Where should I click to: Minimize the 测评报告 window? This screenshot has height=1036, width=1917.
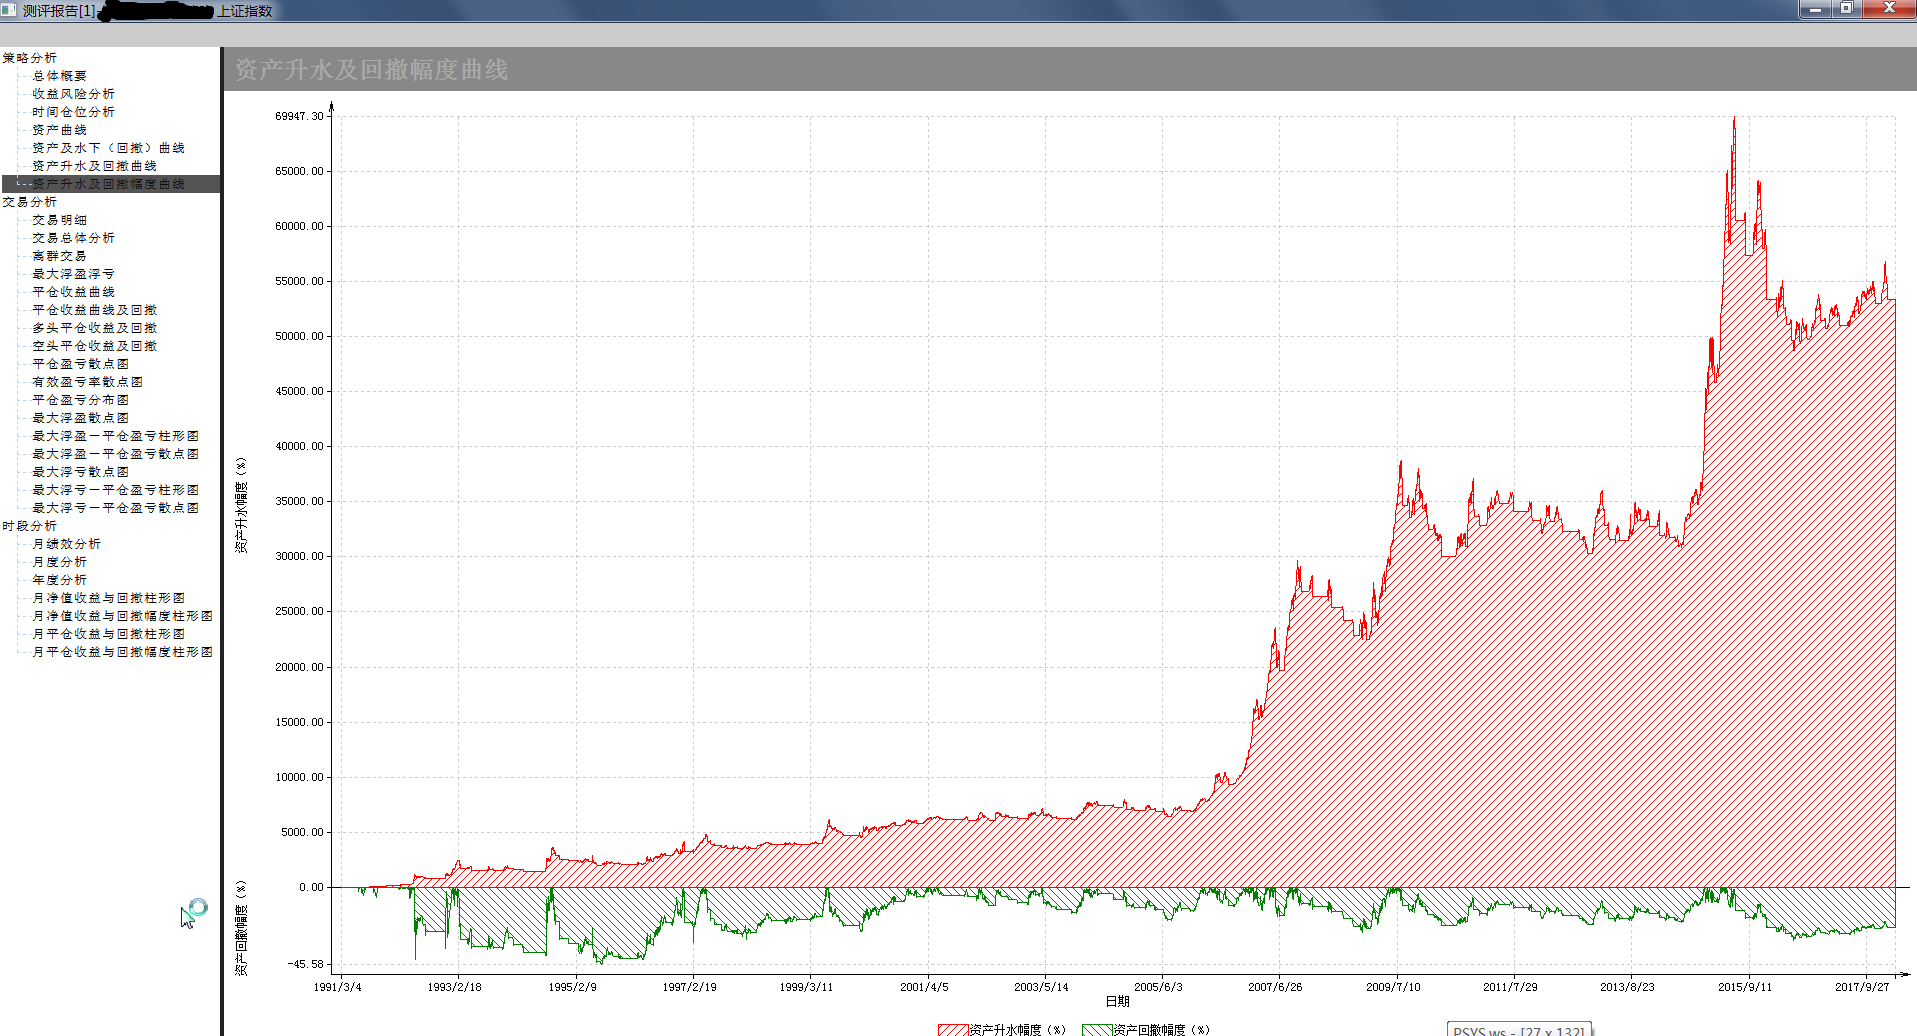click(1815, 9)
